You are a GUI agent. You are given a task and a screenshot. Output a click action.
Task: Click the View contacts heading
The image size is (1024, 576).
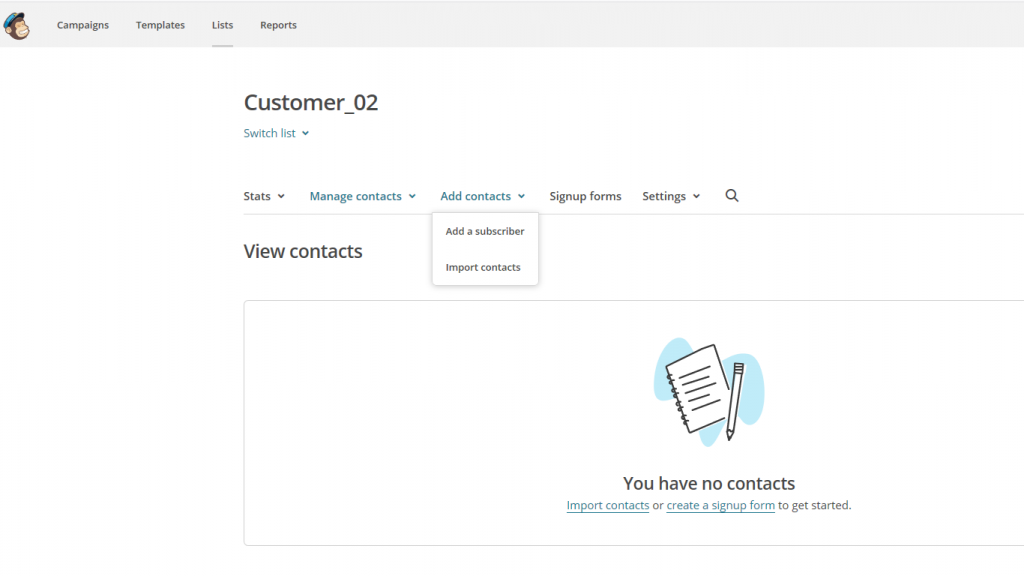coord(303,251)
